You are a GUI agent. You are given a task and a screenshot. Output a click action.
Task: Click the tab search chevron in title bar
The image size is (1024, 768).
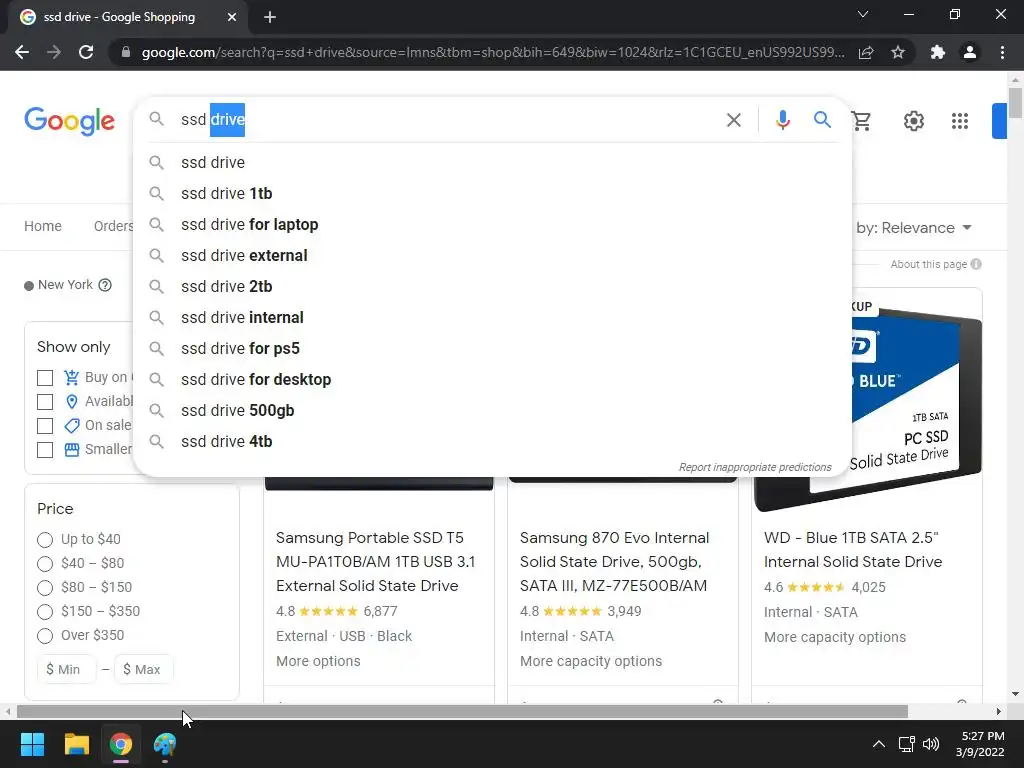point(863,14)
